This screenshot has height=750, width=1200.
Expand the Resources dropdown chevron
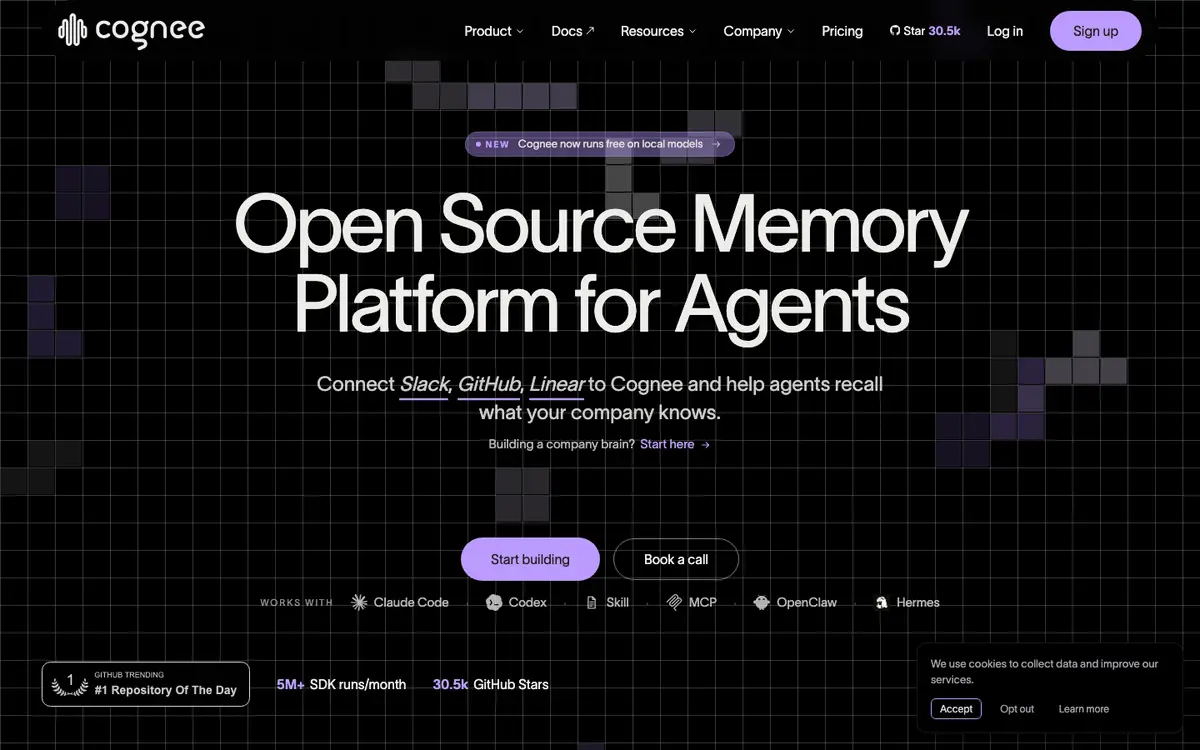tap(693, 31)
